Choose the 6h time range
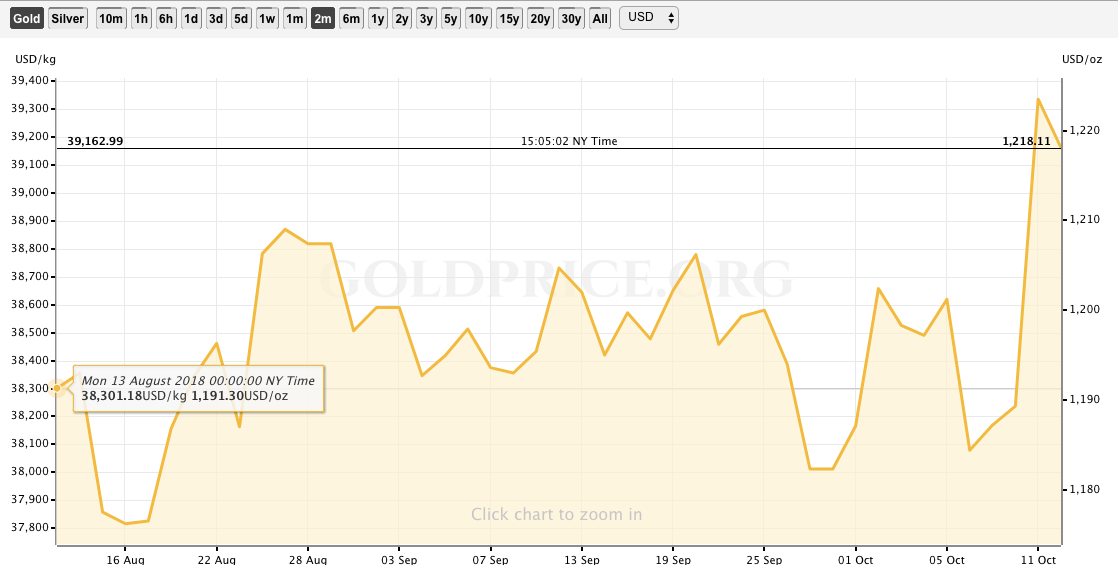Screen dimensions: 1118x588 pyautogui.click(x=166, y=18)
